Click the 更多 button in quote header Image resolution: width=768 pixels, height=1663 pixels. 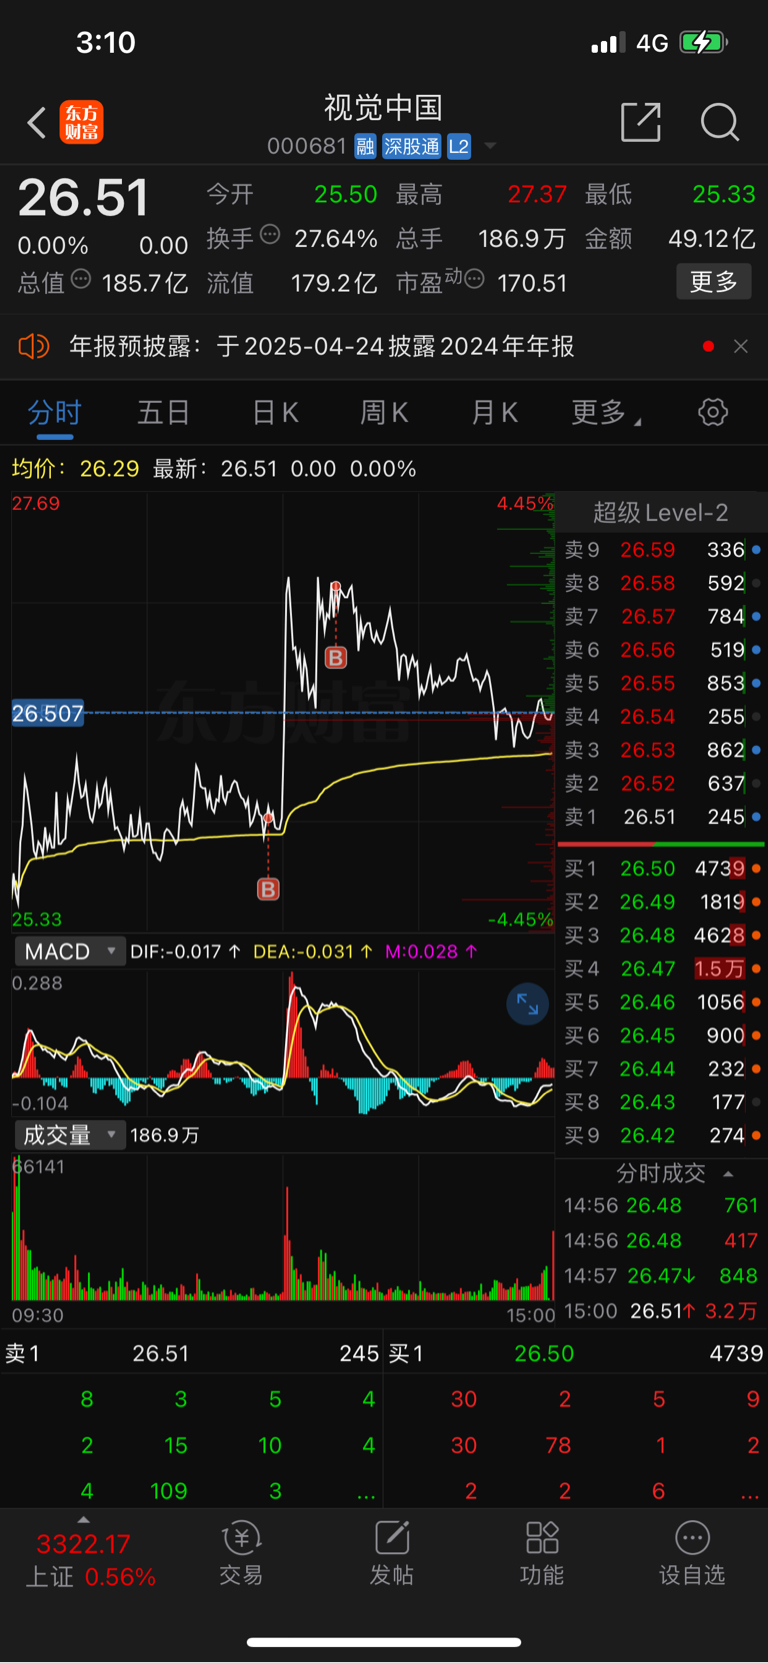[x=714, y=282]
